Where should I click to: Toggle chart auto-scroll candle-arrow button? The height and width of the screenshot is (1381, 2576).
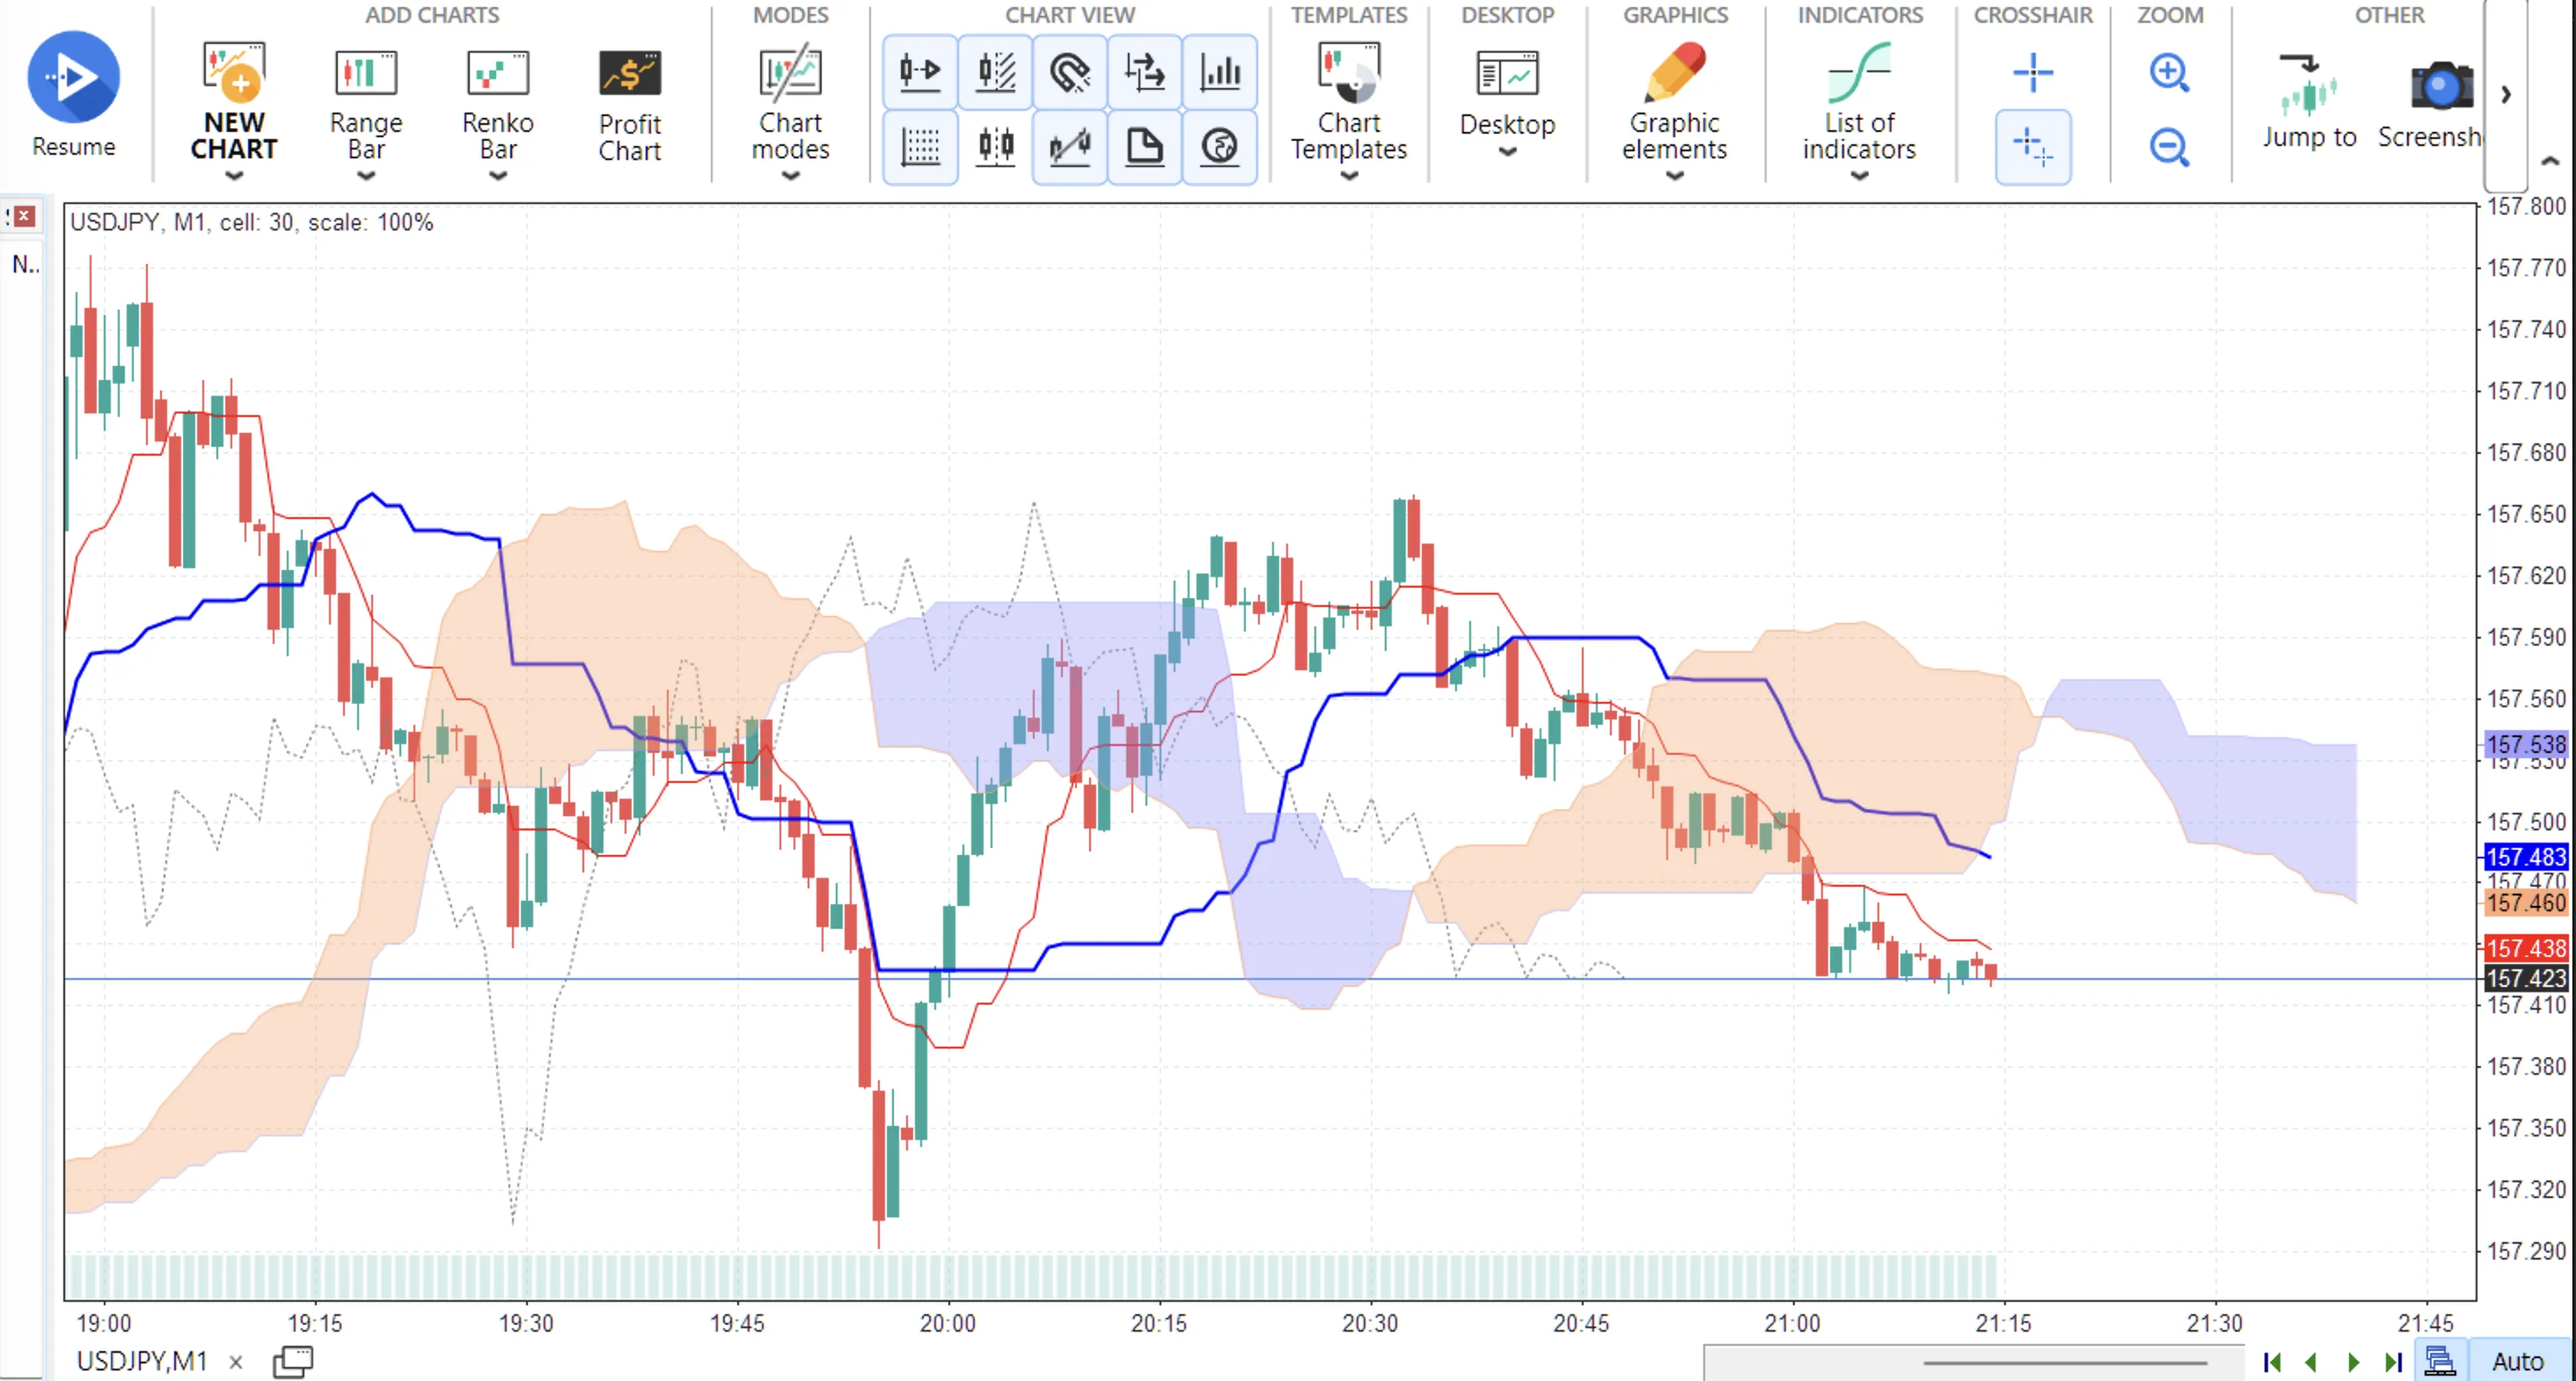pyautogui.click(x=920, y=72)
